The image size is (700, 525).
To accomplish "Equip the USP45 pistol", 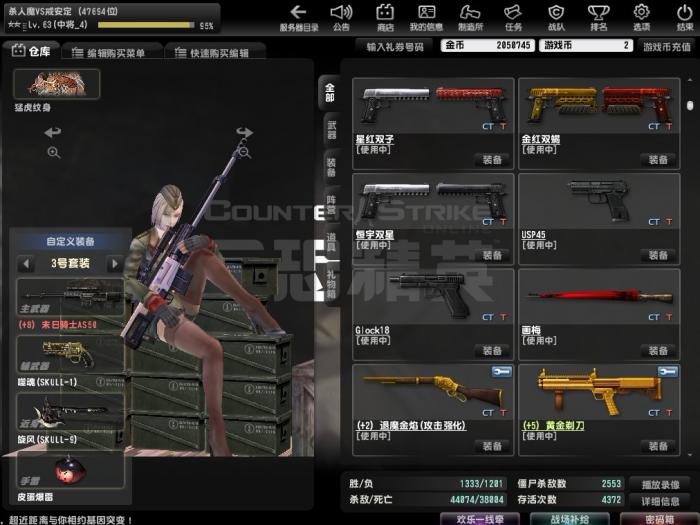I will click(x=658, y=255).
